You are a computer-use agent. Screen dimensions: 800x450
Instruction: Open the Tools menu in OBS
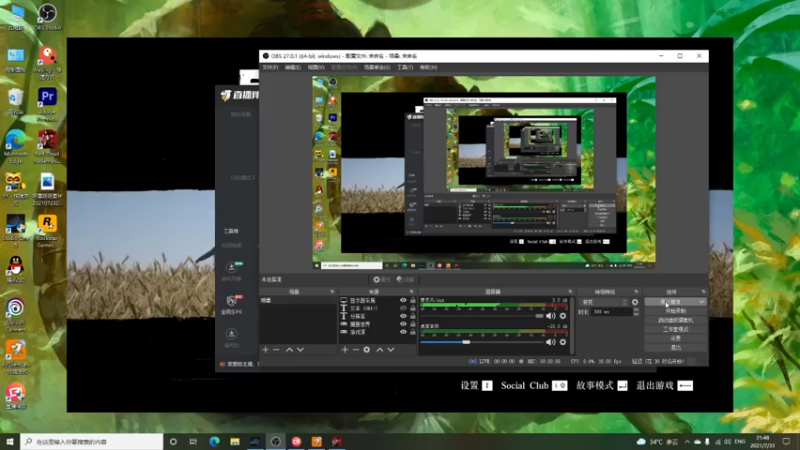click(405, 67)
